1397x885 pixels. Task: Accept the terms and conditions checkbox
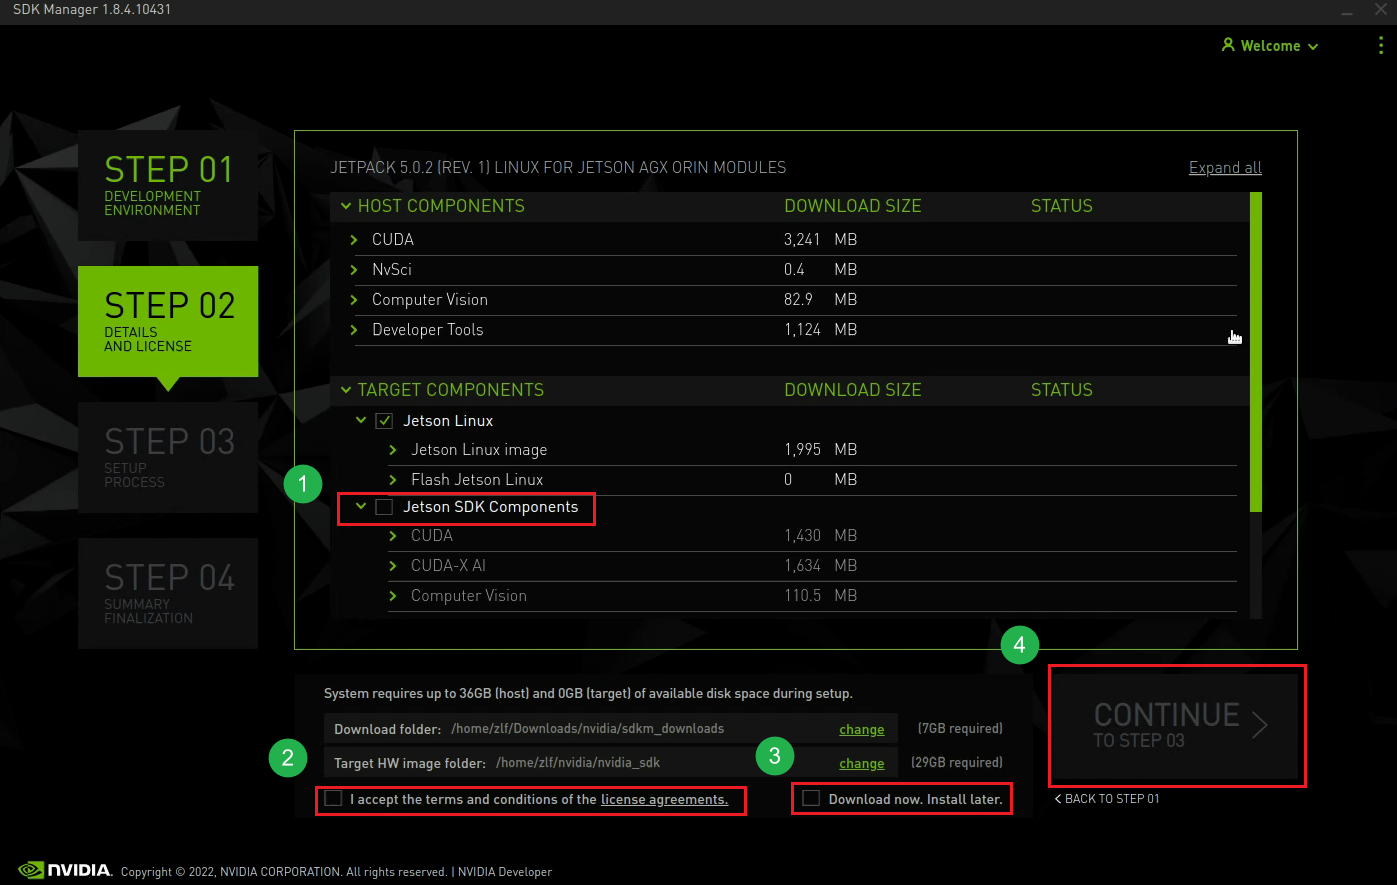(x=333, y=798)
